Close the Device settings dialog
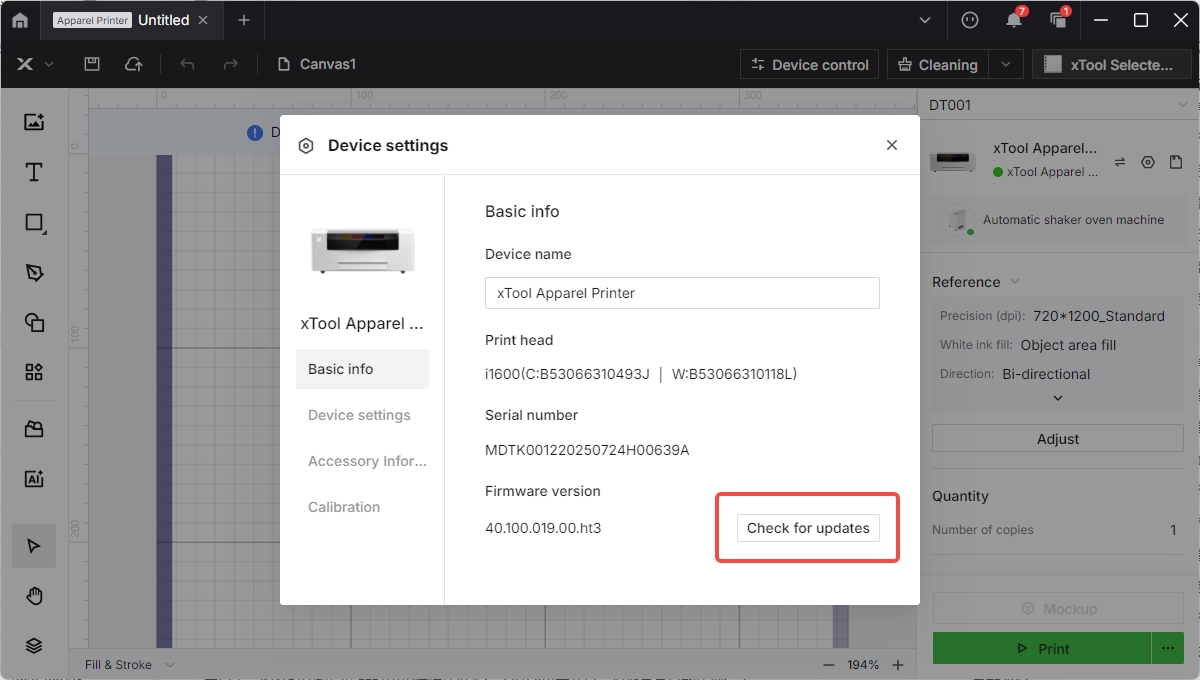Viewport: 1200px width, 680px height. point(892,145)
